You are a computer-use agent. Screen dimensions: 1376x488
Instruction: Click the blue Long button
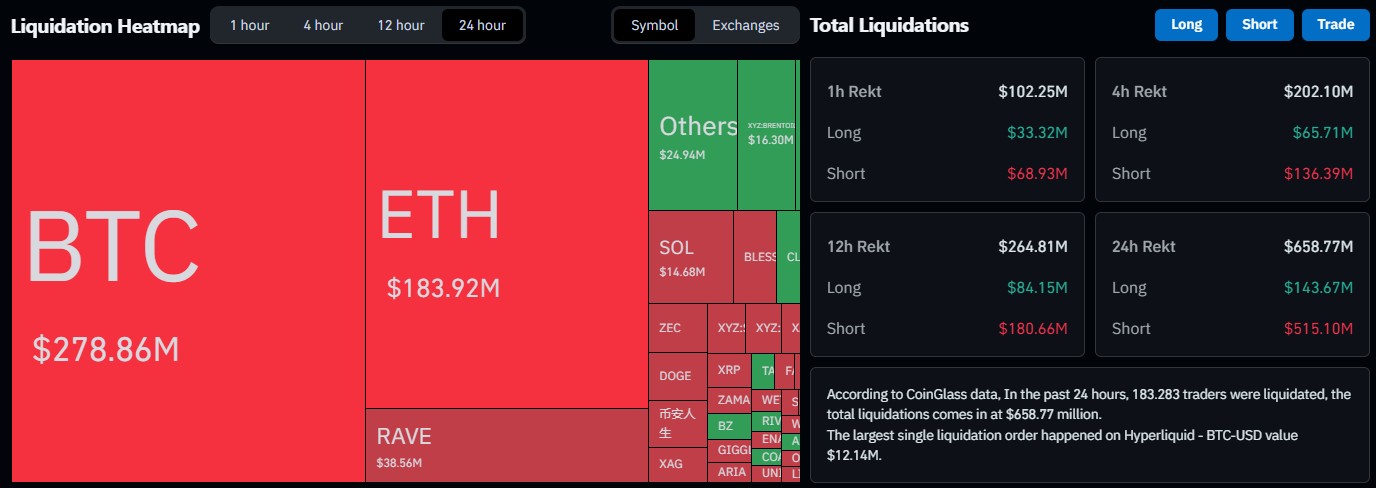1186,25
